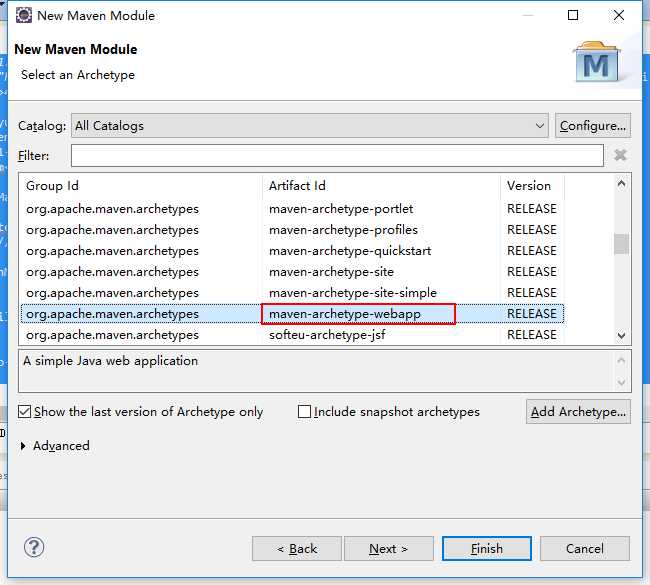Click the help question mark icon
The width and height of the screenshot is (650, 585).
pyautogui.click(x=34, y=547)
